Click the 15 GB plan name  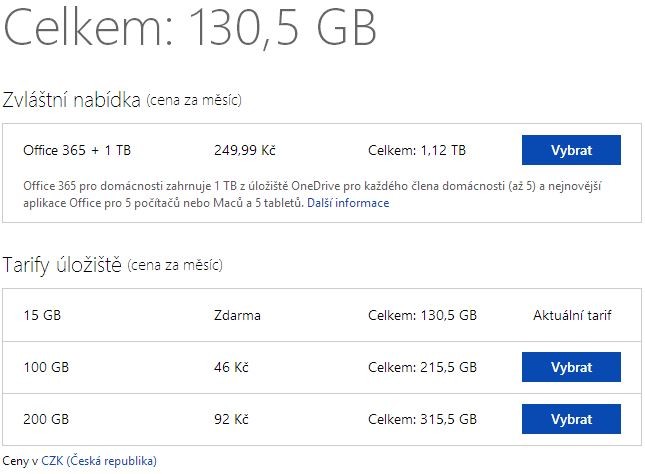[x=42, y=315]
